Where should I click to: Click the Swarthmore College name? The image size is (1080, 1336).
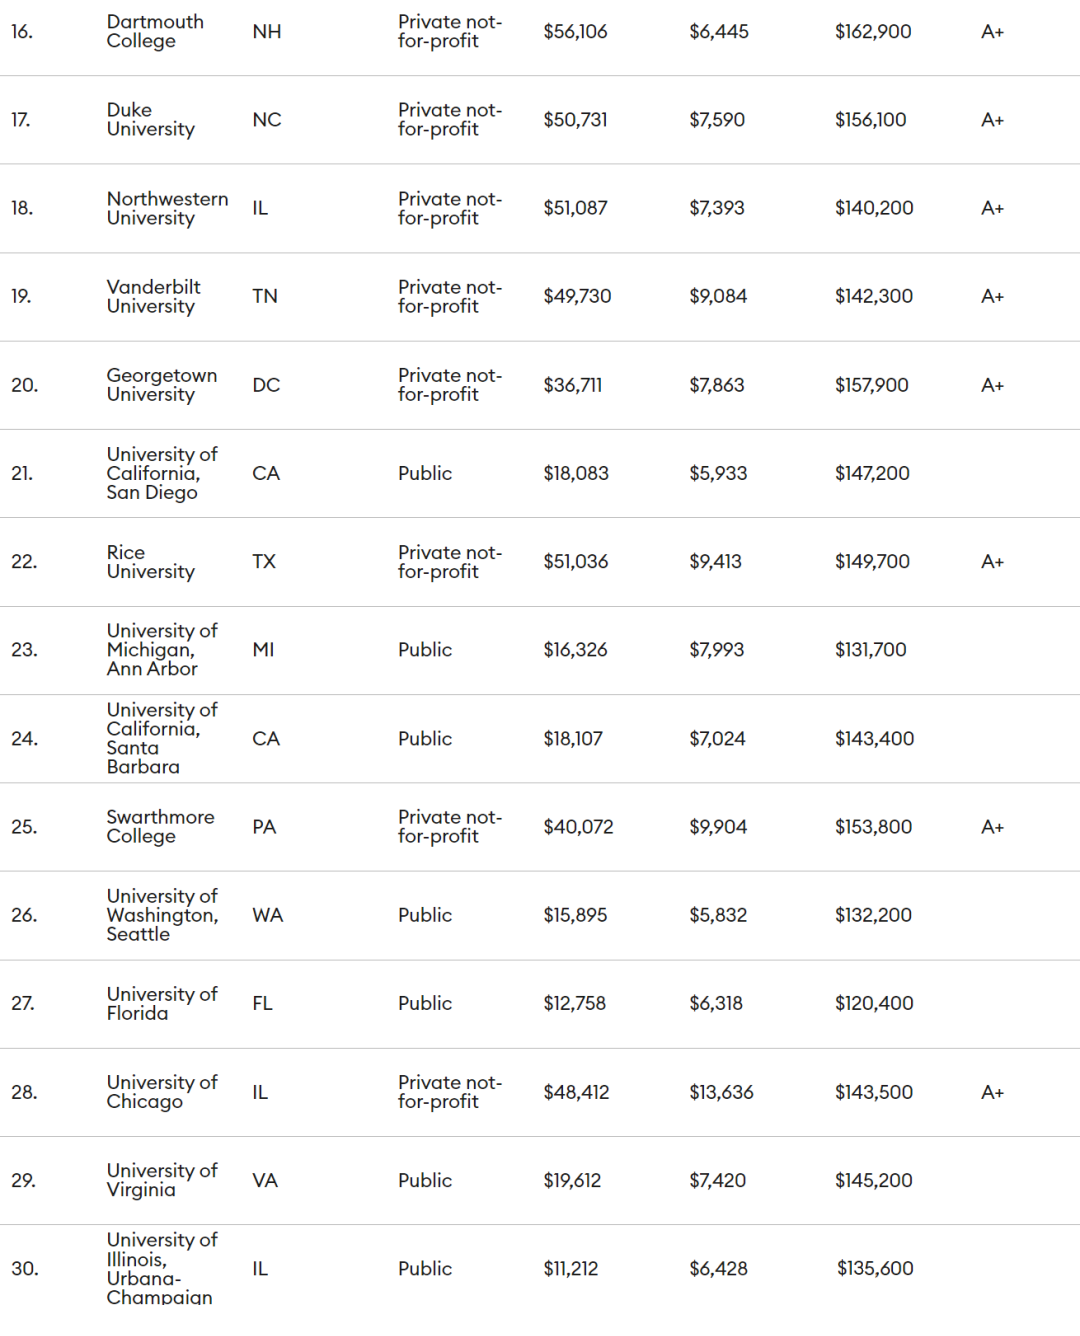(160, 827)
